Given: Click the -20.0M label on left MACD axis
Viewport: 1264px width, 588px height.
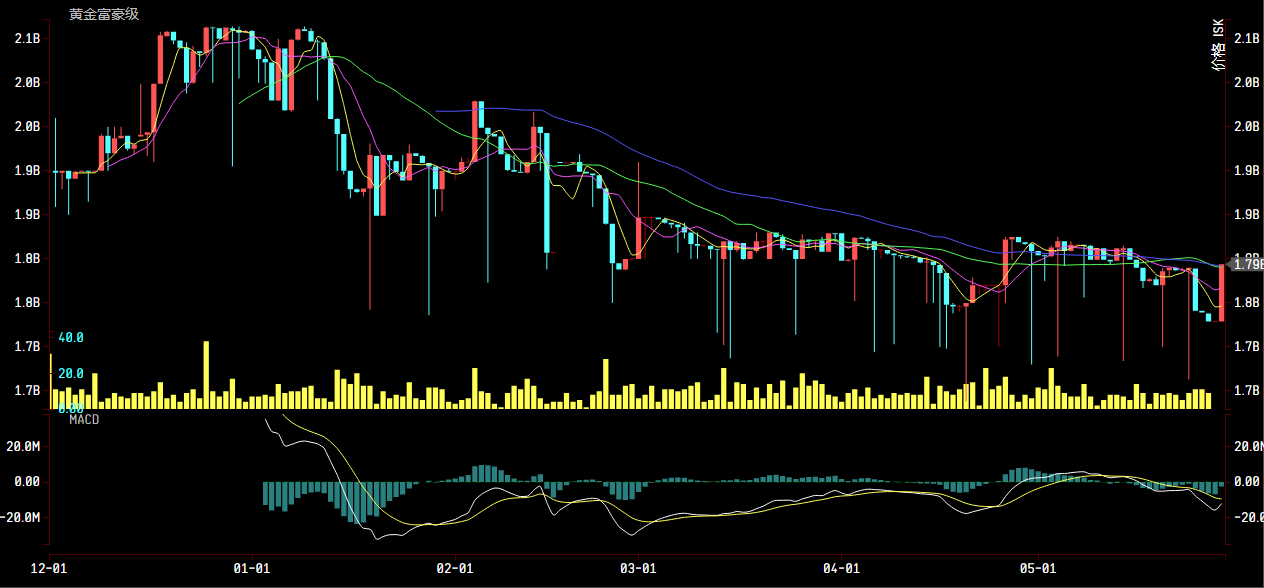Looking at the screenshot, I should click(x=24, y=518).
